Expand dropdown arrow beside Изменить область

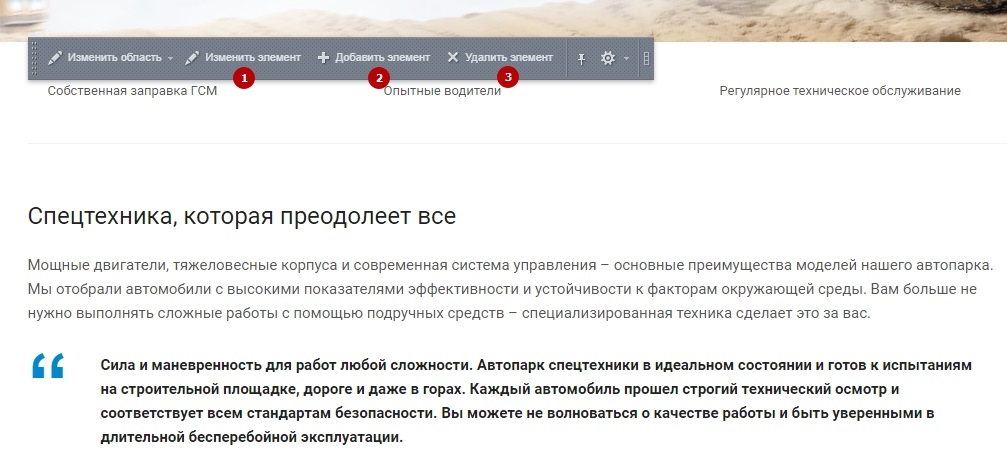pos(170,58)
